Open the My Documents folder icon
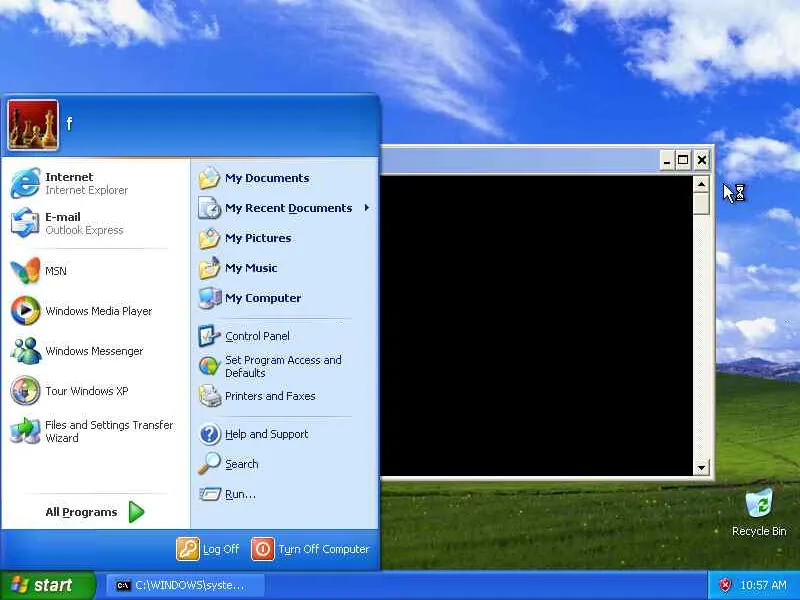This screenshot has height=600, width=800. click(209, 178)
